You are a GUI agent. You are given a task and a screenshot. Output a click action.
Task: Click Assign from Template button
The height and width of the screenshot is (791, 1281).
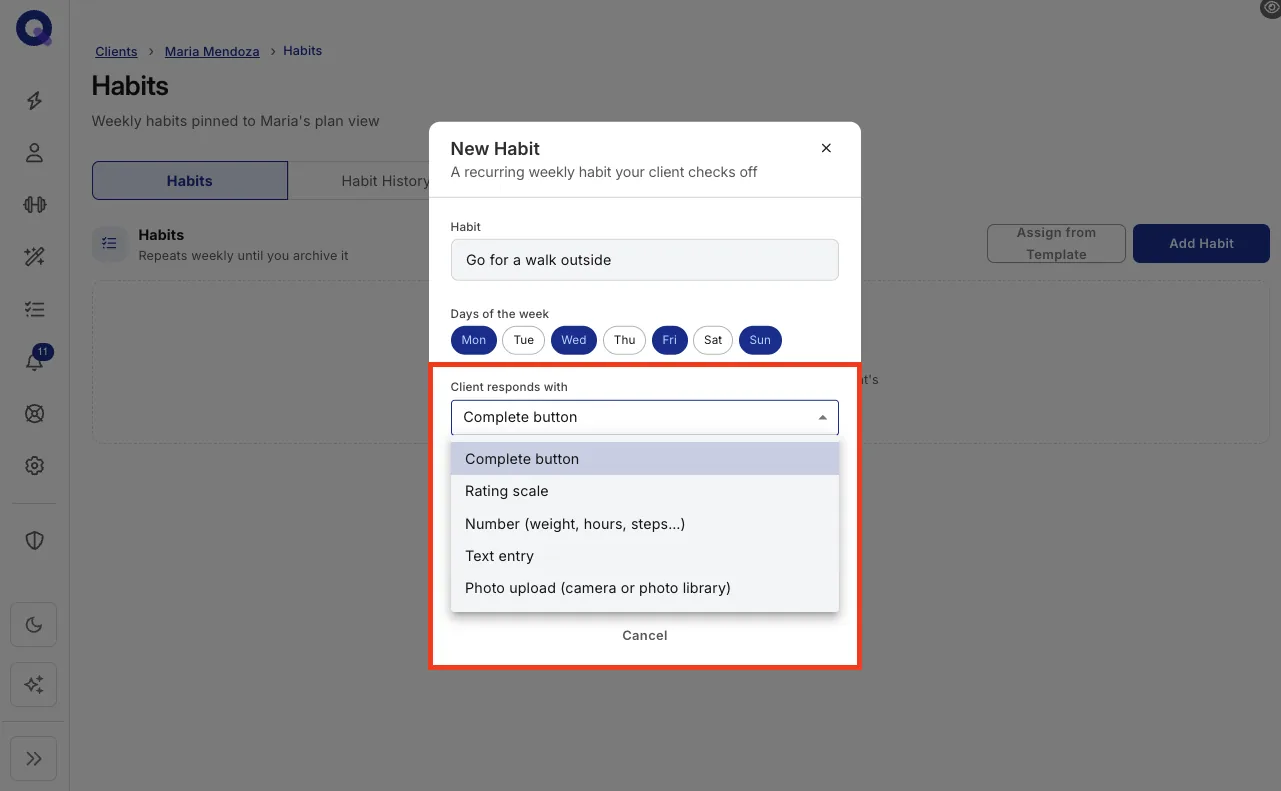[x=1056, y=243]
